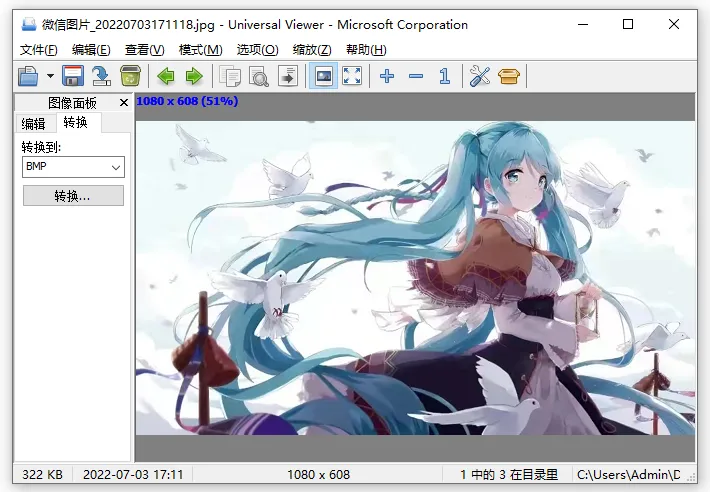Click the app icon in title bar
This screenshot has width=710, height=492.
click(29, 24)
